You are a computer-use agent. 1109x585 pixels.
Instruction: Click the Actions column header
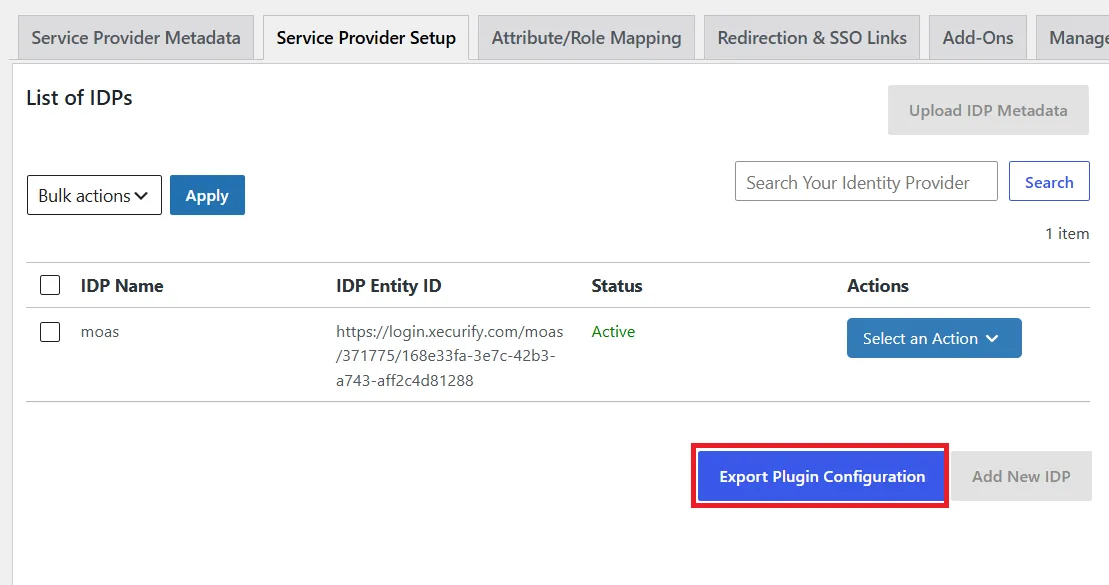[878, 286]
